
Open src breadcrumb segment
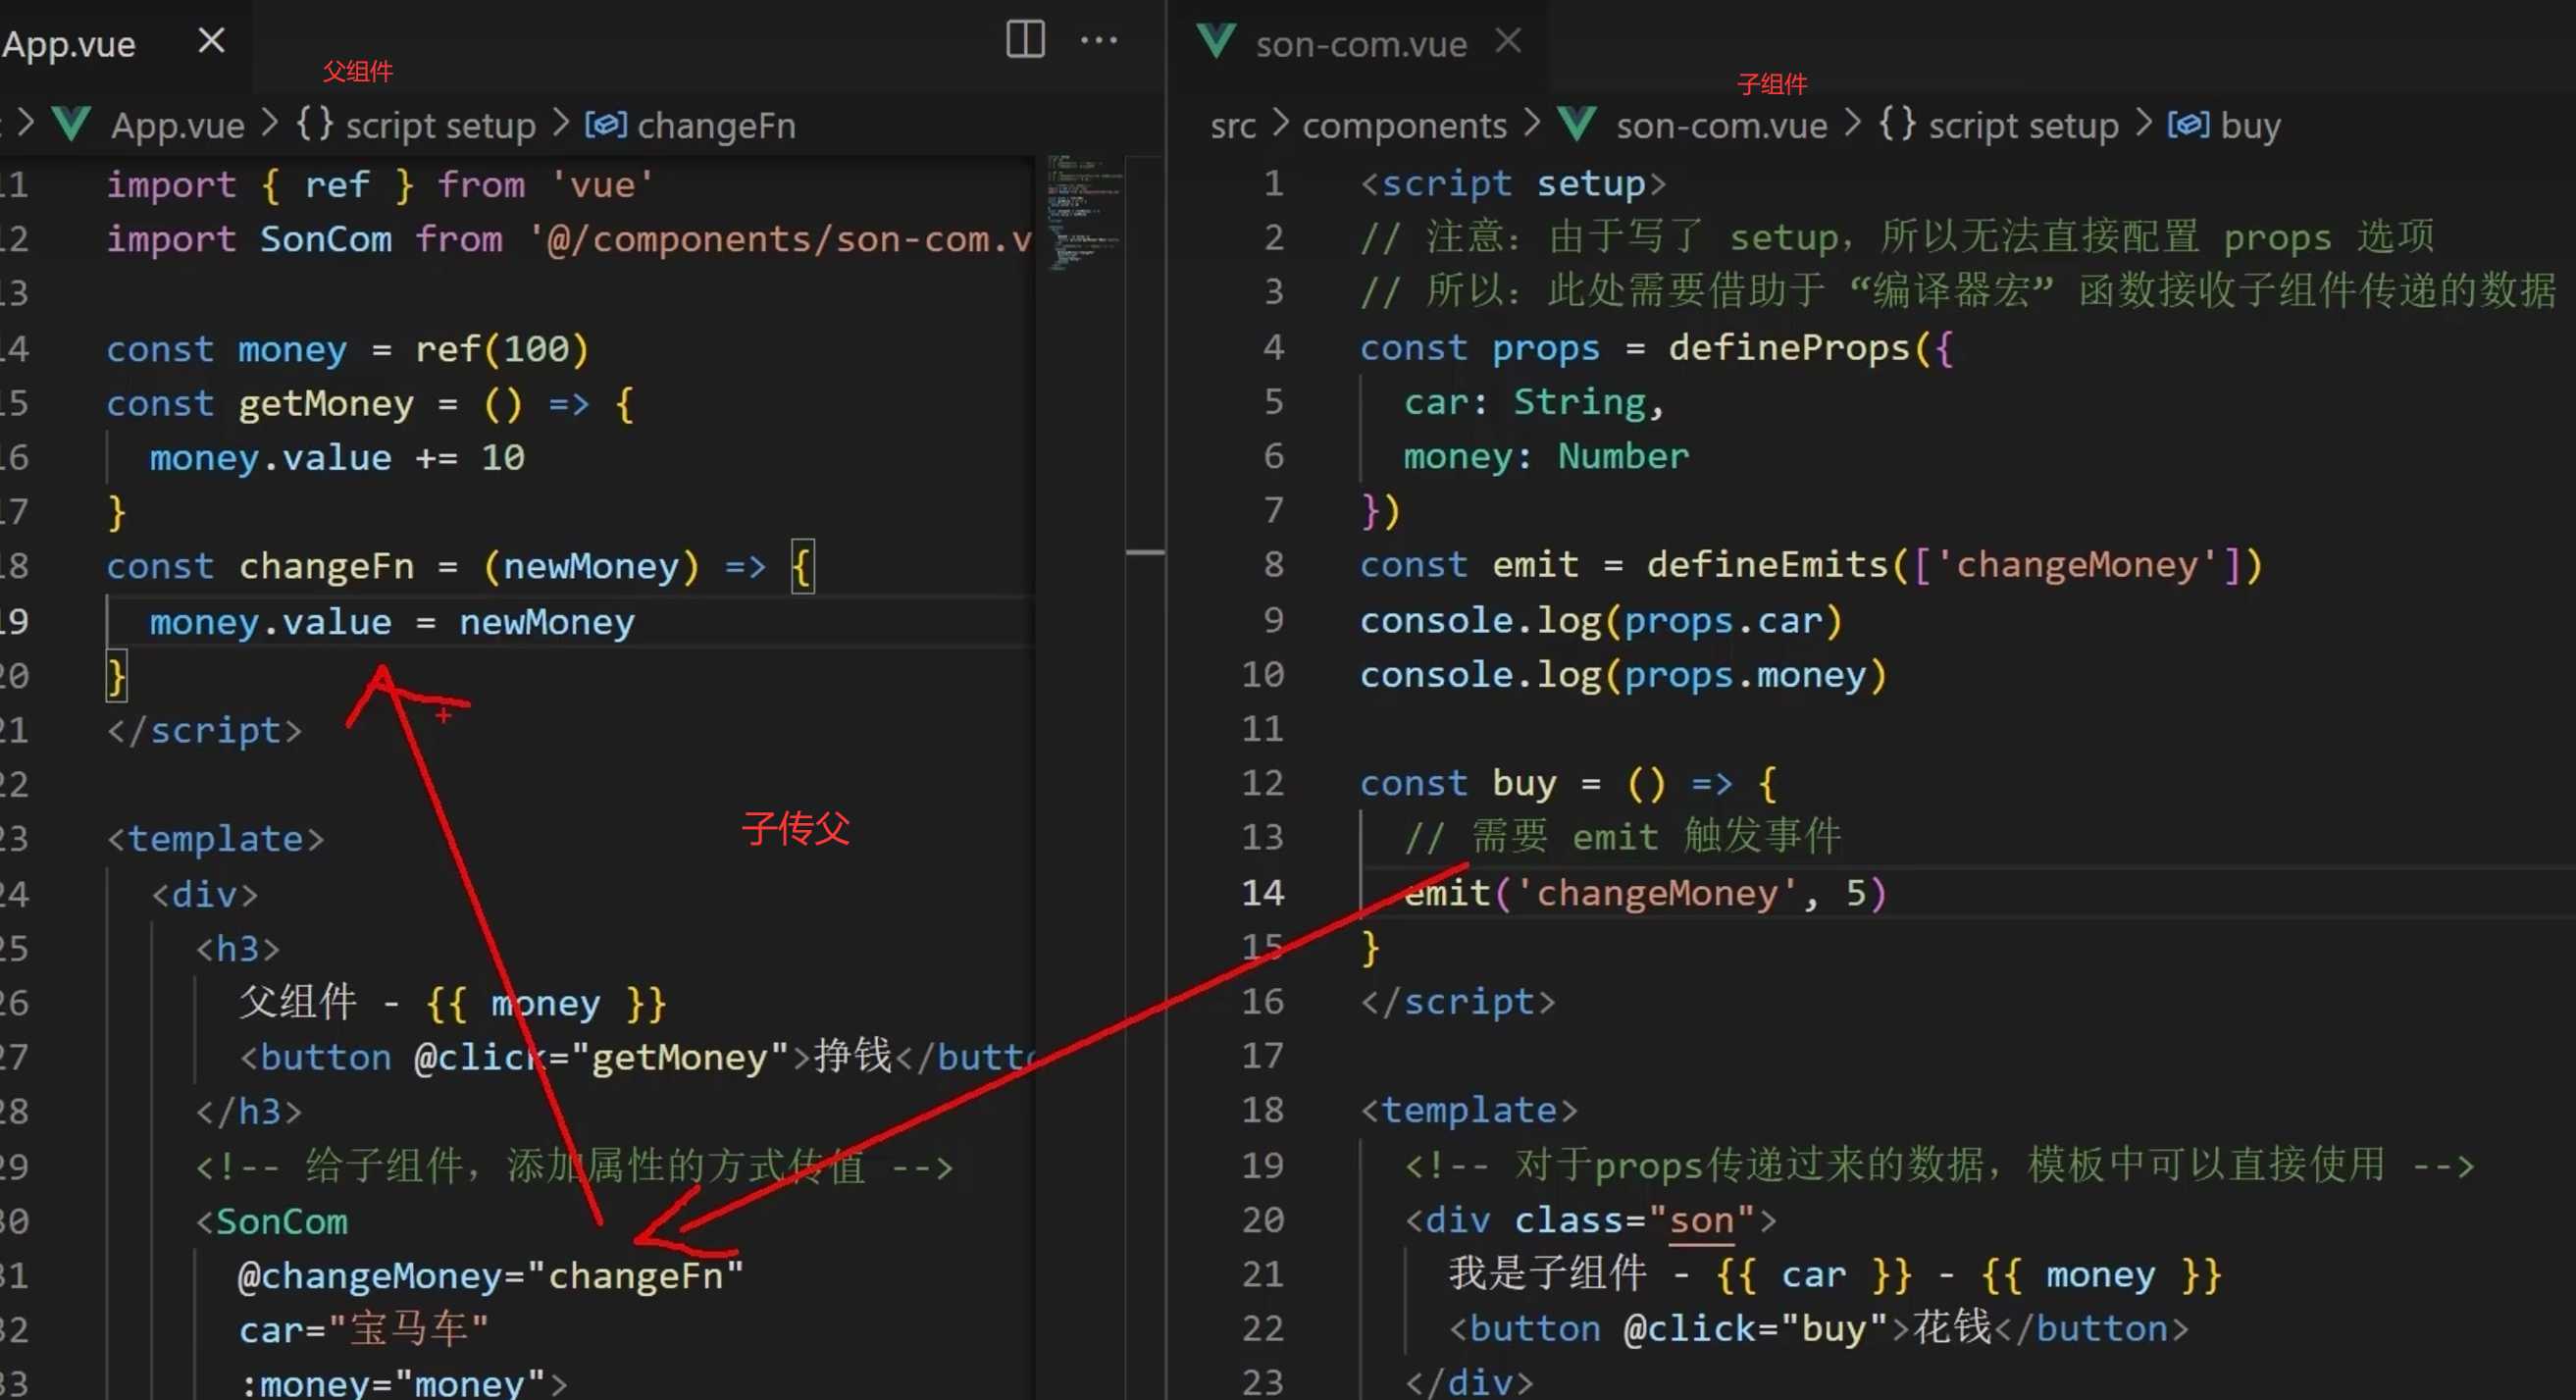[1232, 126]
